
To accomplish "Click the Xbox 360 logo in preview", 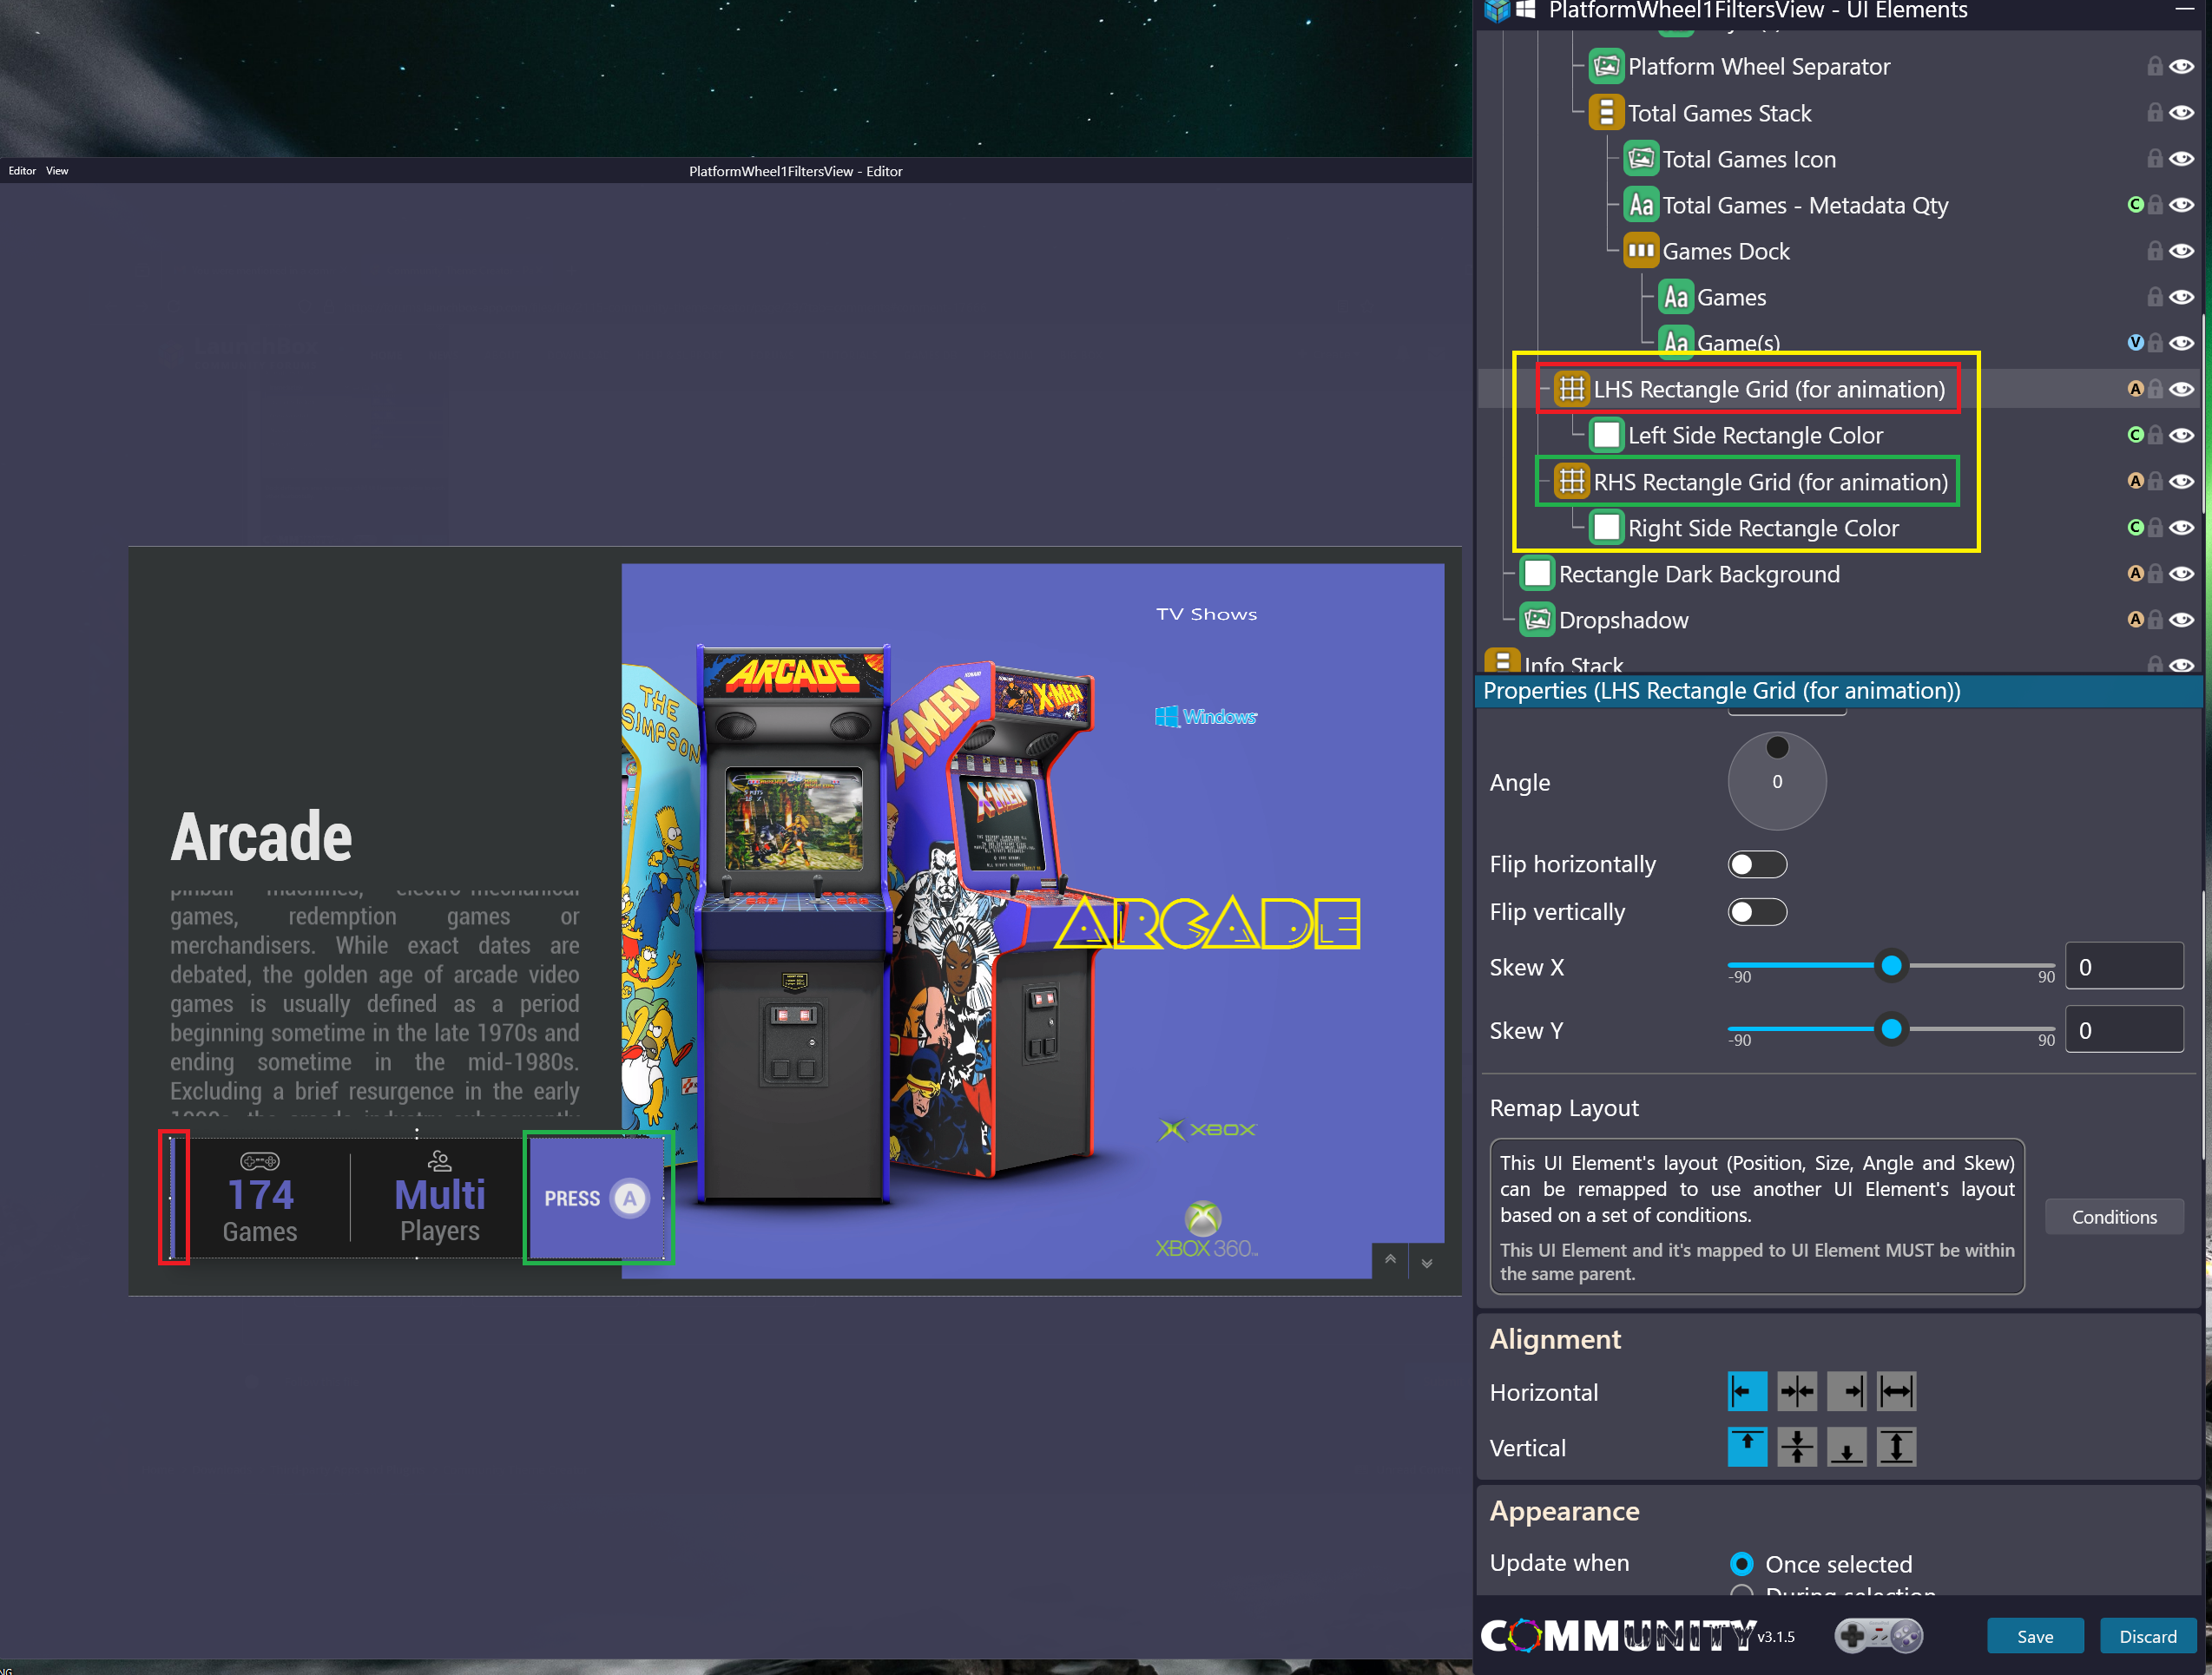I will [x=1205, y=1230].
